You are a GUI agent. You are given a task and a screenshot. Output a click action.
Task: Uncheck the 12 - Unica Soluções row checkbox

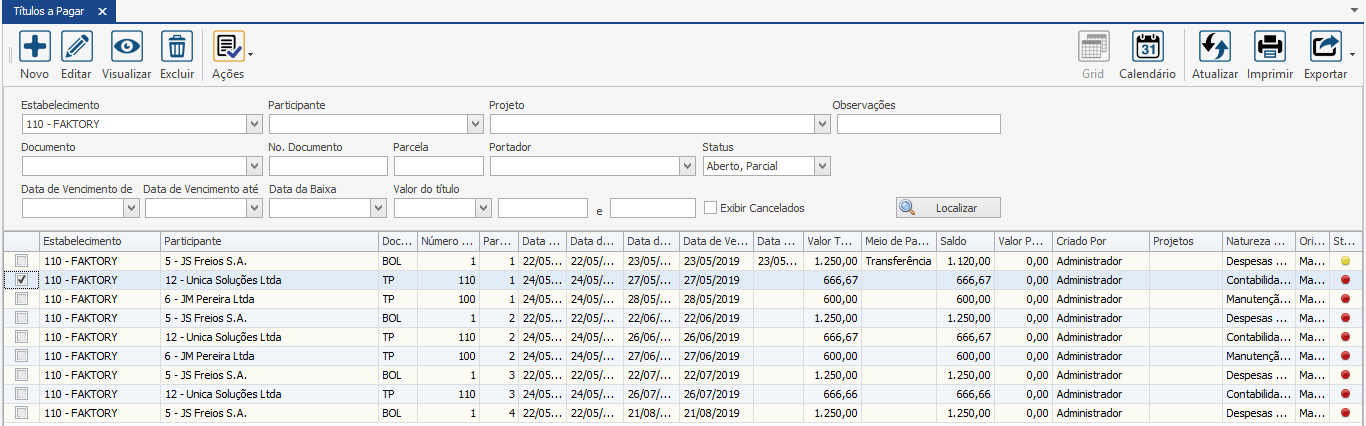coord(22,280)
